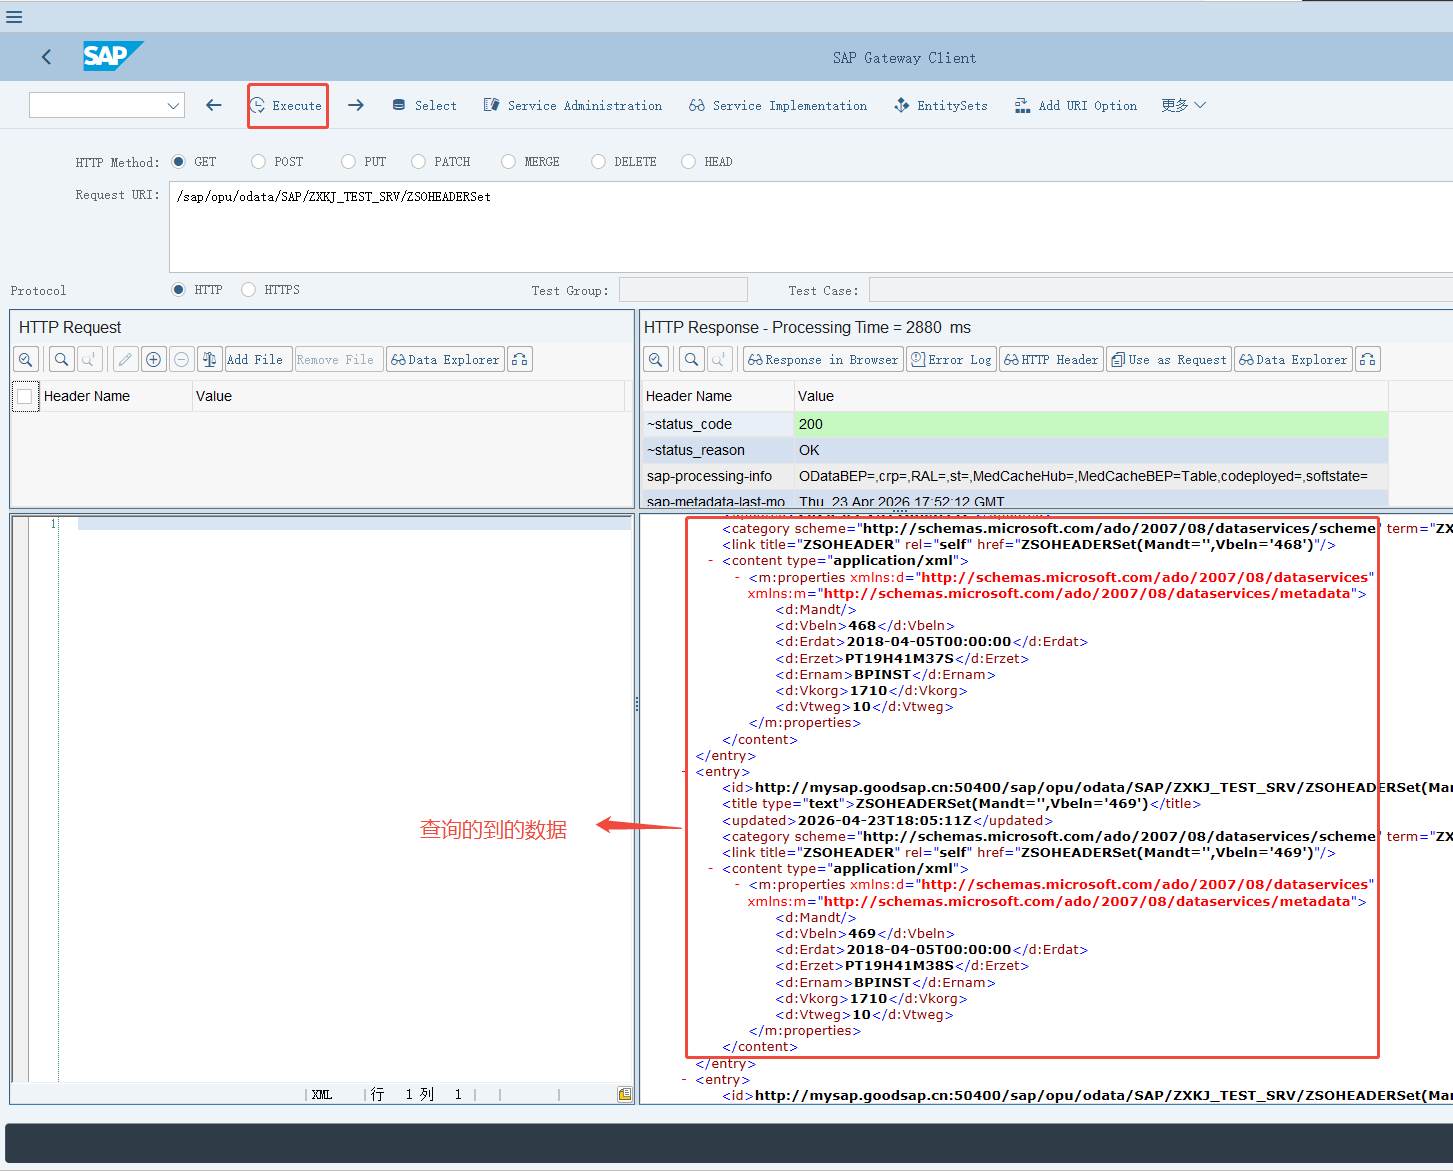Image resolution: width=1453 pixels, height=1171 pixels.
Task: Select DELETE HTTP method
Action: tap(598, 161)
